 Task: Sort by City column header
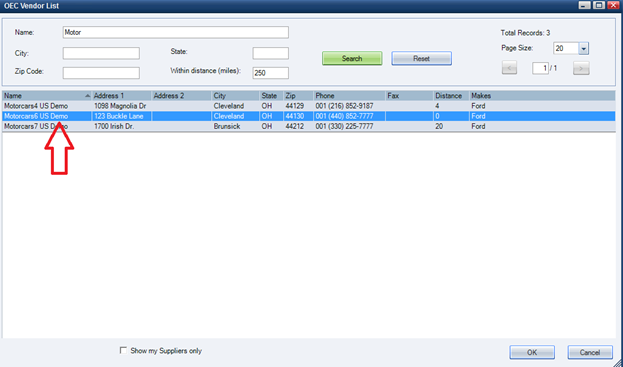click(236, 96)
